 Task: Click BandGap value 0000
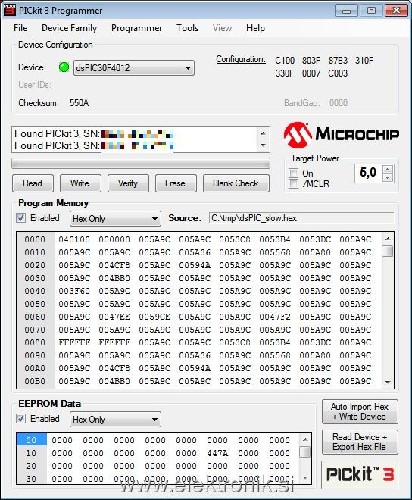click(338, 103)
